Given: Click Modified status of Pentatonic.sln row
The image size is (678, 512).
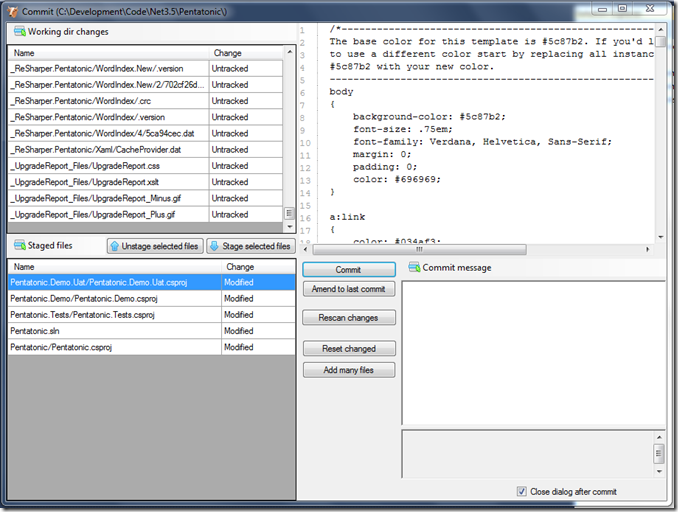Looking at the screenshot, I should tap(239, 331).
